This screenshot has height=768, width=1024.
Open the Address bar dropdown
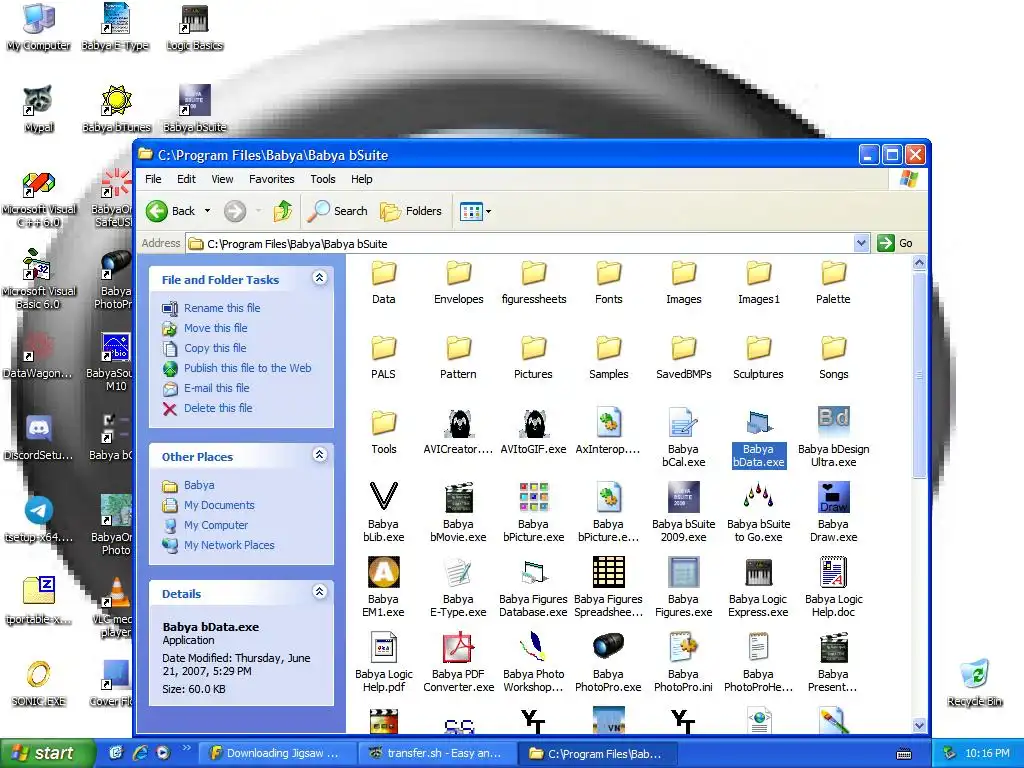point(861,243)
